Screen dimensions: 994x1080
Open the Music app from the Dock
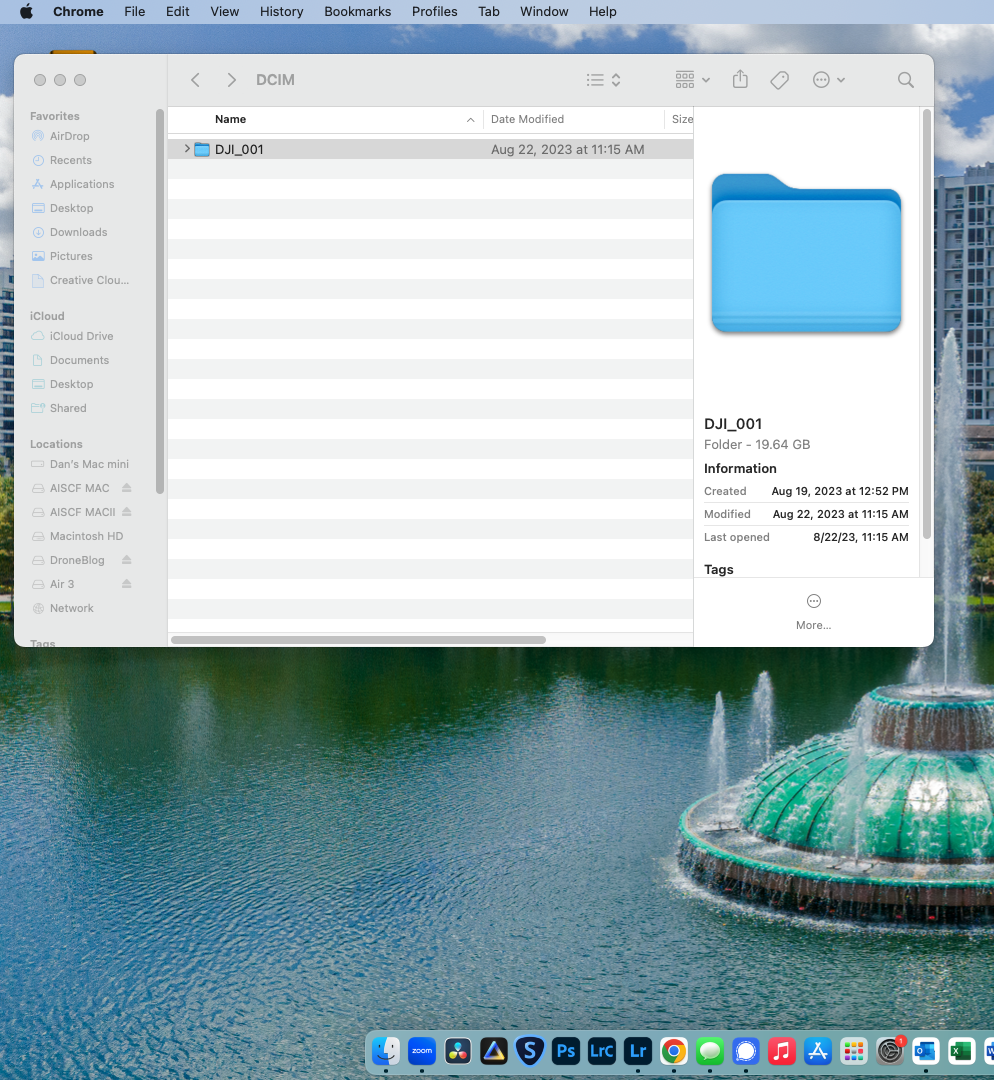[782, 1051]
